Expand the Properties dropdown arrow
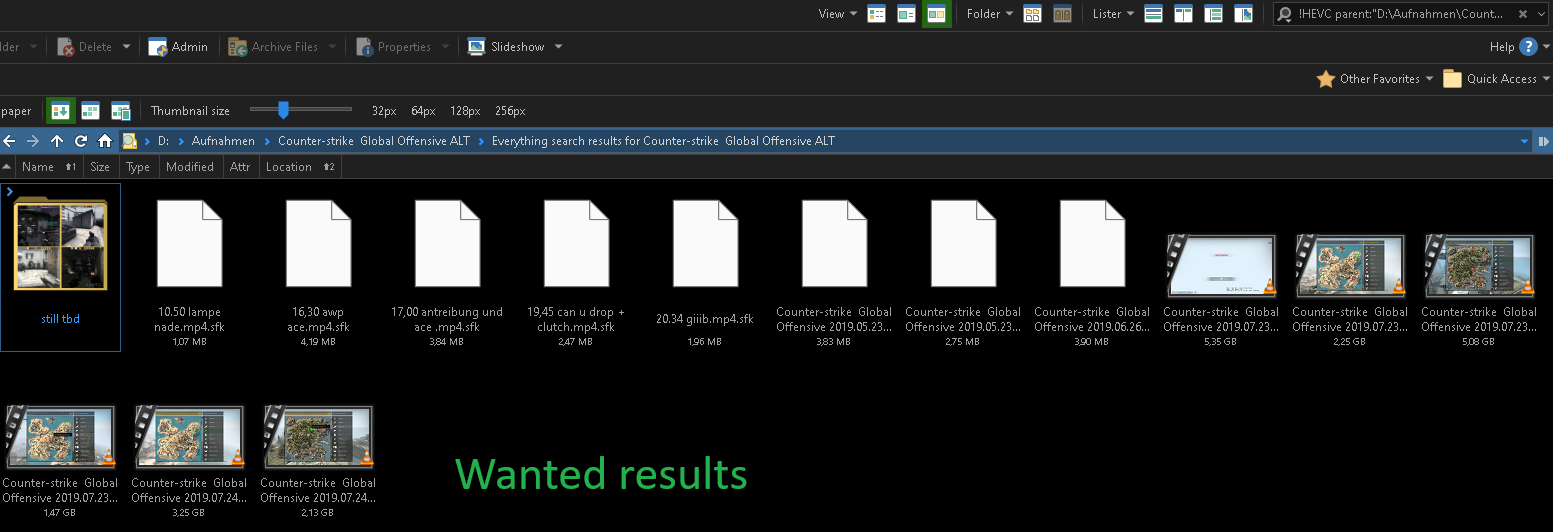This screenshot has width=1553, height=532. tap(445, 47)
